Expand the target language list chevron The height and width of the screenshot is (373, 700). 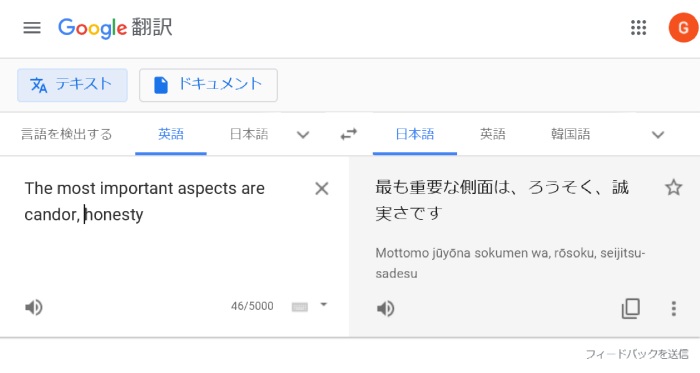click(x=658, y=134)
